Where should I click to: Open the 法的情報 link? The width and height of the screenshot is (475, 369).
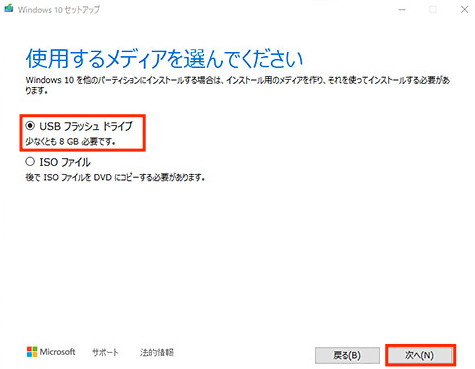[x=157, y=352]
